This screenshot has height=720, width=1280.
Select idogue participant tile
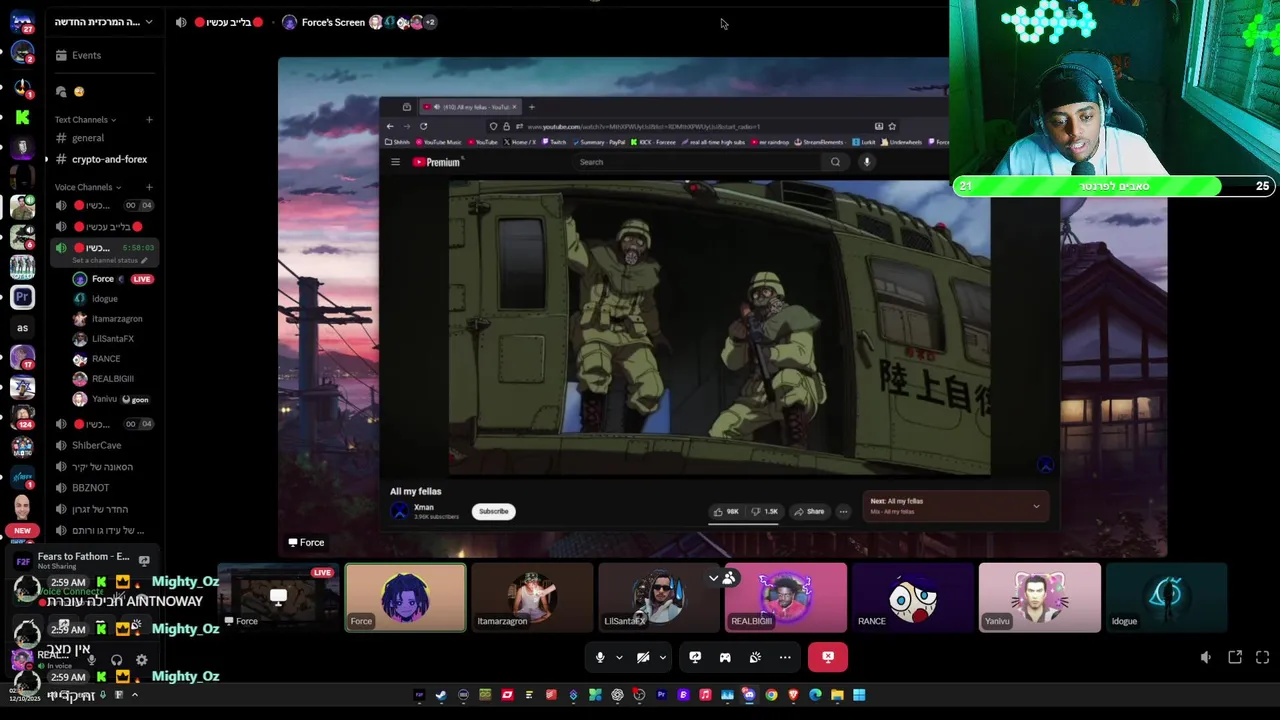(x=1166, y=598)
